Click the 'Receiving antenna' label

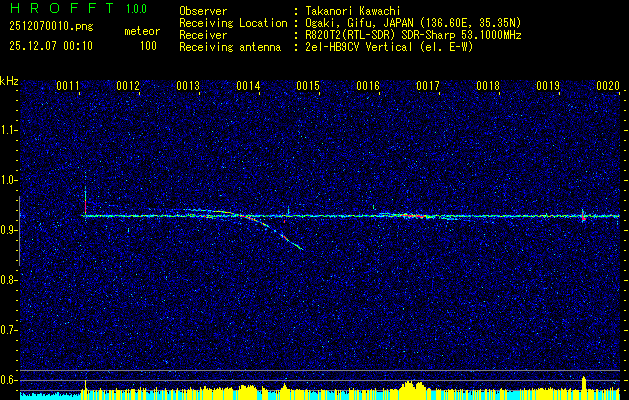[x=230, y=47]
